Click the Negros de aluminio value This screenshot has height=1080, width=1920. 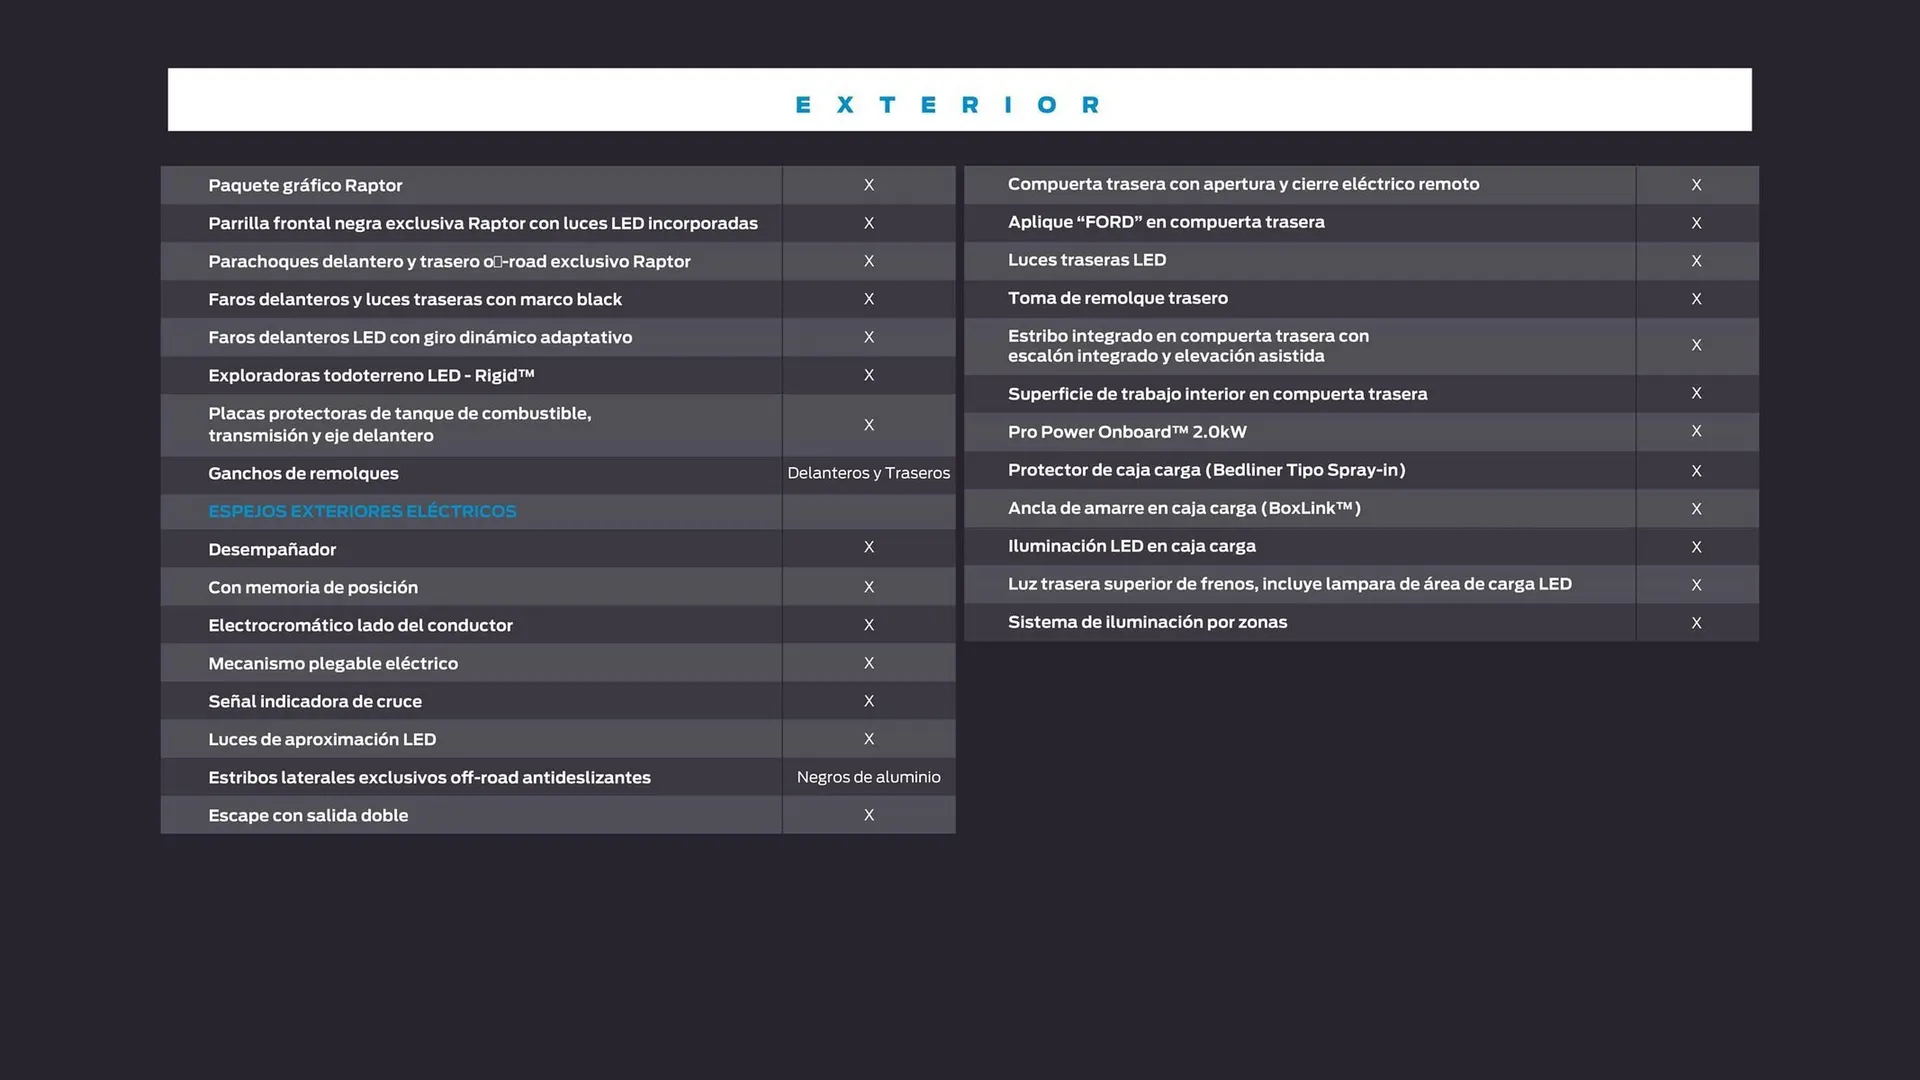click(868, 777)
